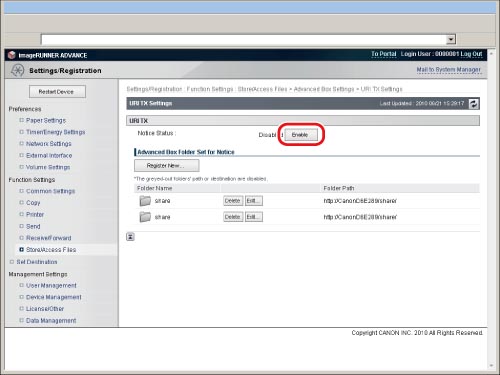
Task: Open the To Portal link
Action: pyautogui.click(x=384, y=54)
